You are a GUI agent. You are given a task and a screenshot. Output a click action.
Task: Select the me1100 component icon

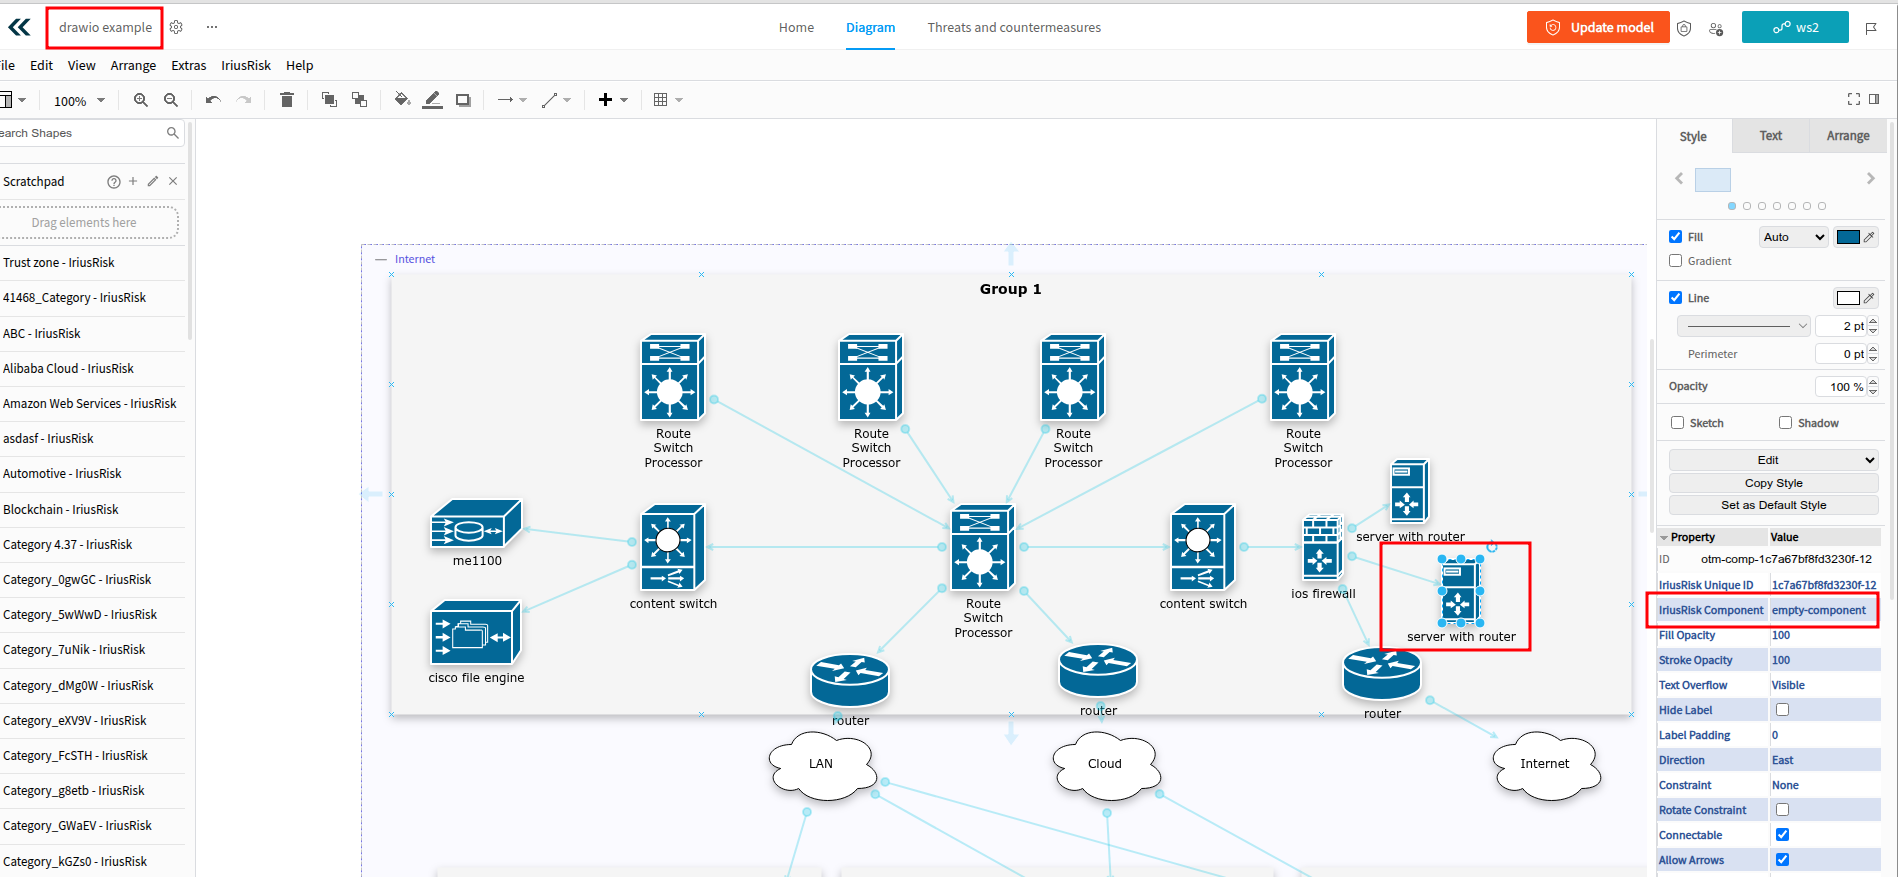(476, 524)
